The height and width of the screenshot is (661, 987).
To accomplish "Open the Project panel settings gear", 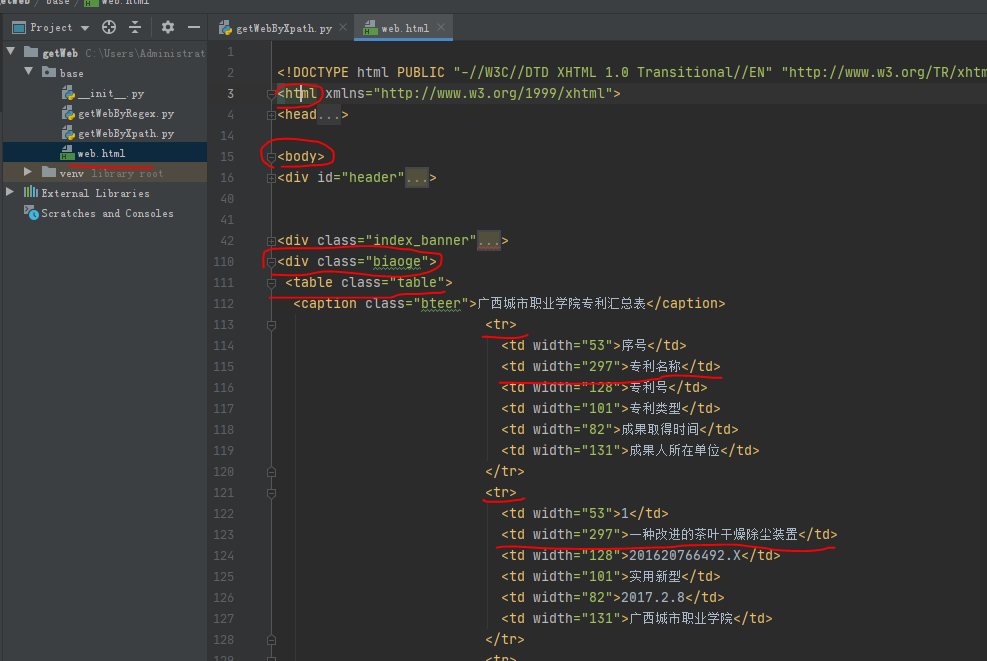I will [x=168, y=27].
